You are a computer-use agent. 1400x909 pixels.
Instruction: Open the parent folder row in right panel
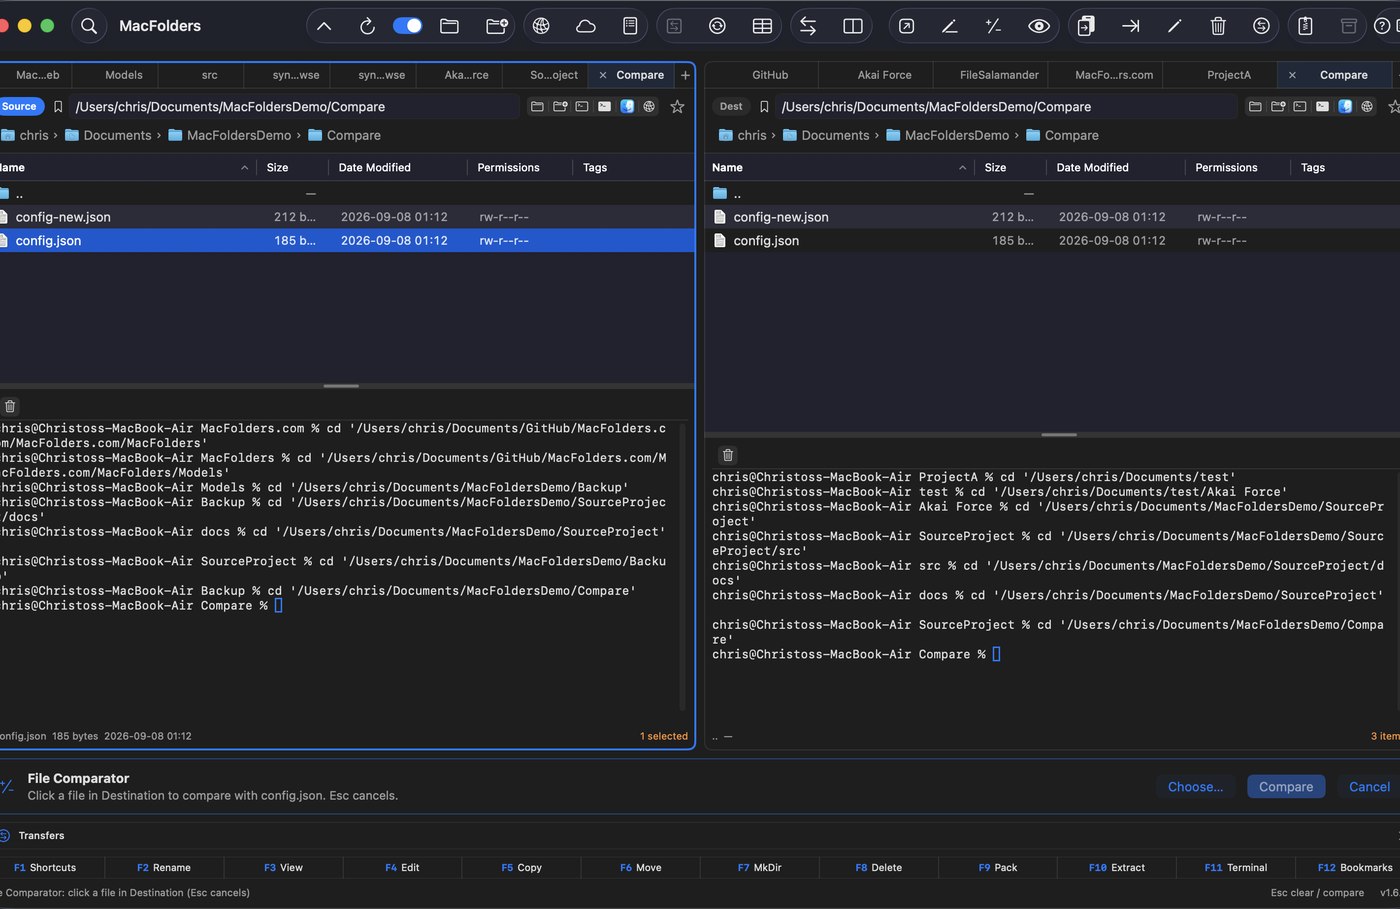coord(1052,194)
